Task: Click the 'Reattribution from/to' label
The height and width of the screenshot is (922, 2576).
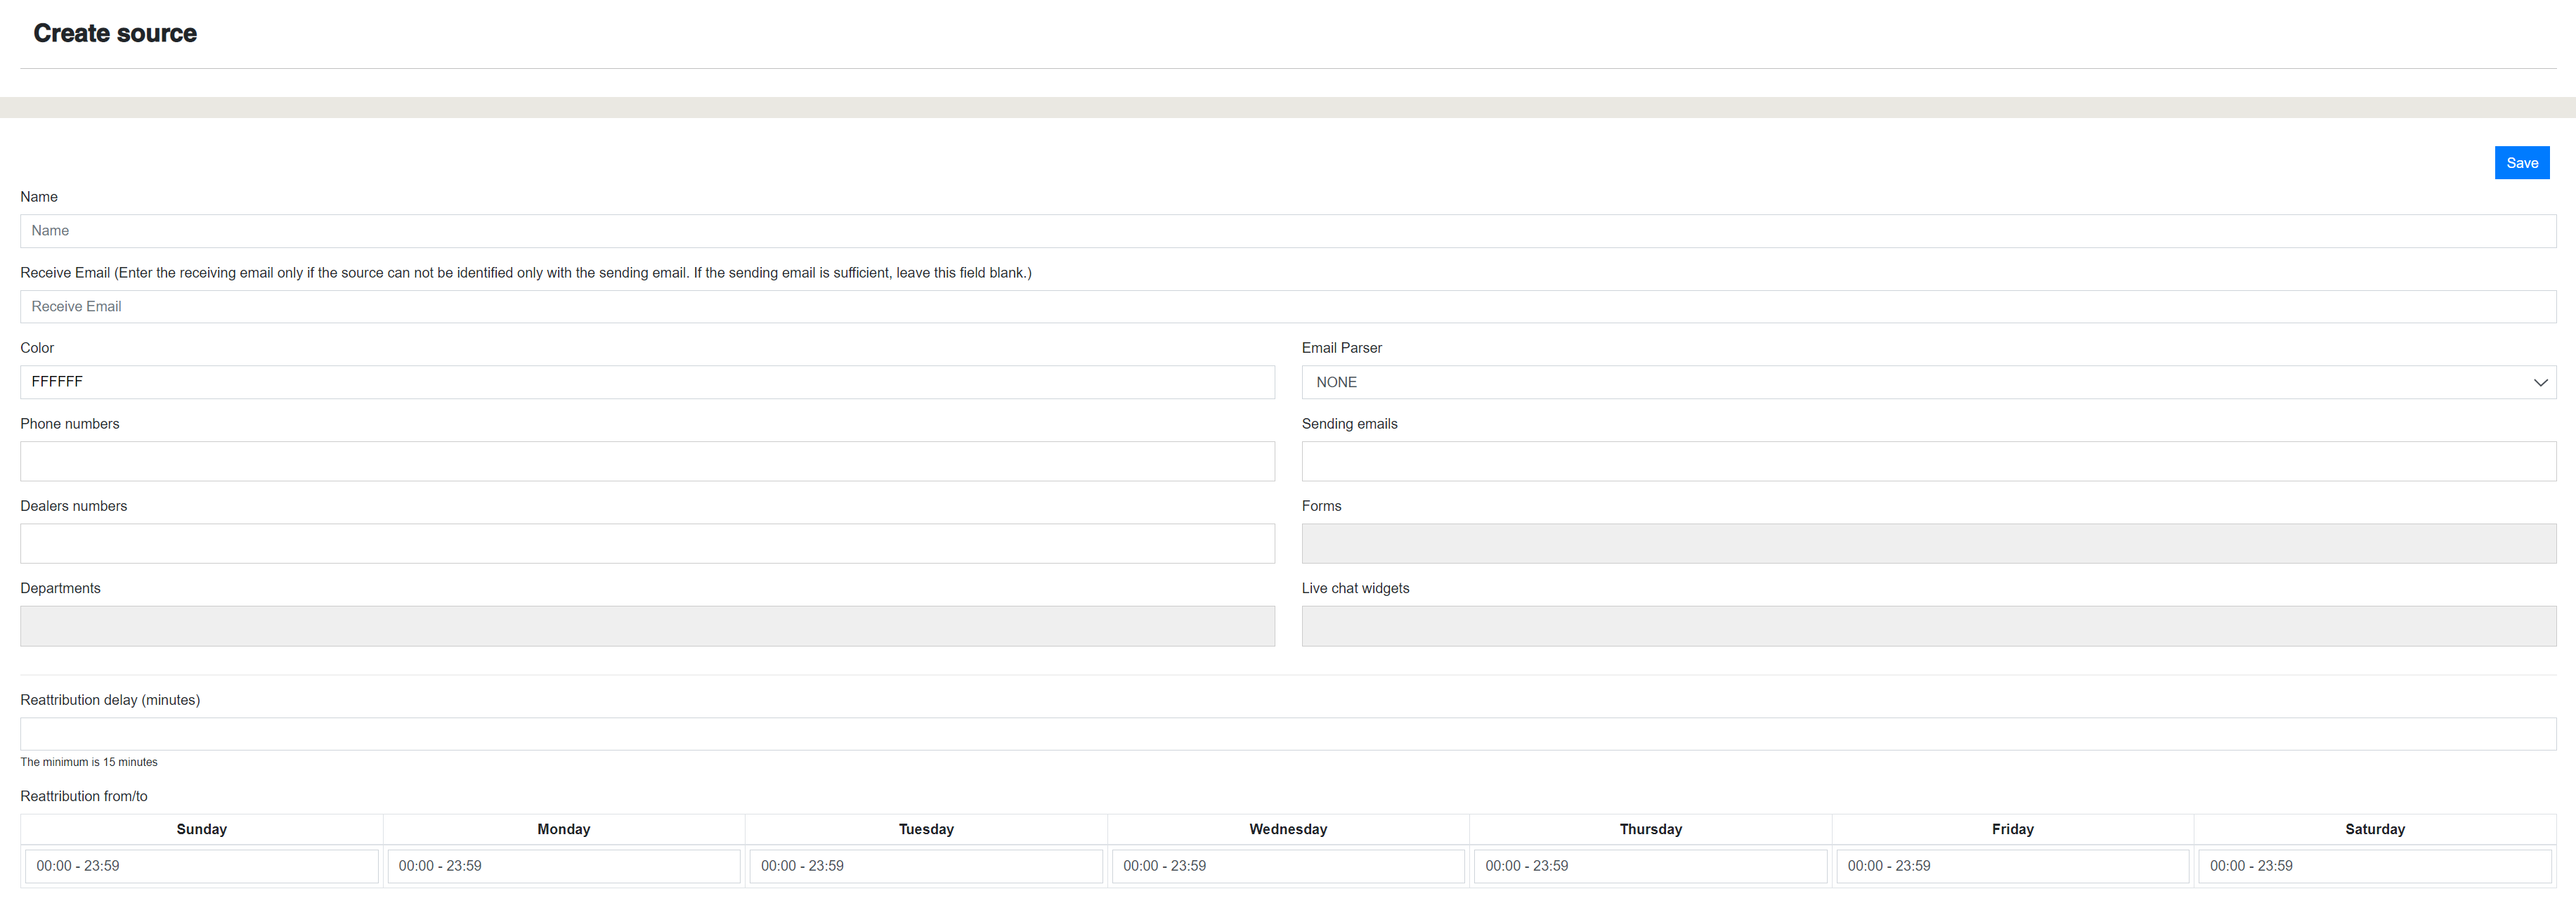Action: (84, 796)
